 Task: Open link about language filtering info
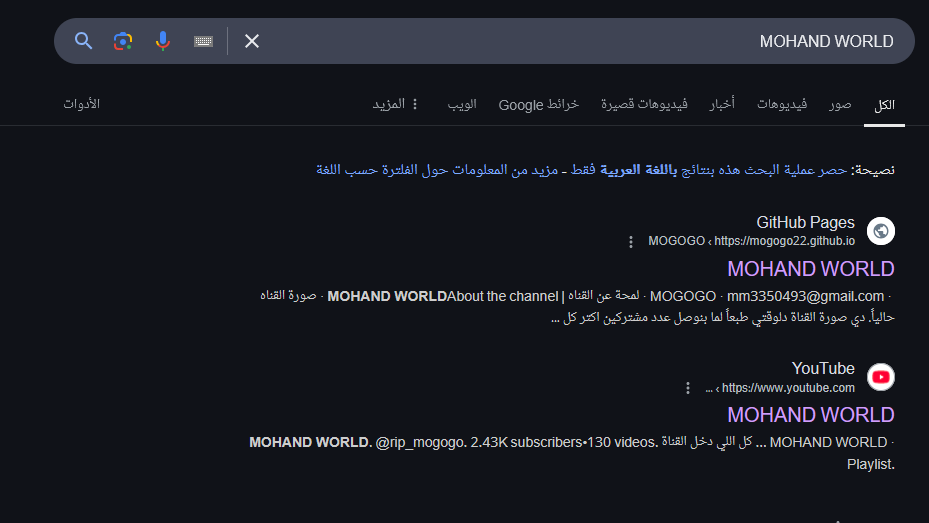click(x=437, y=170)
